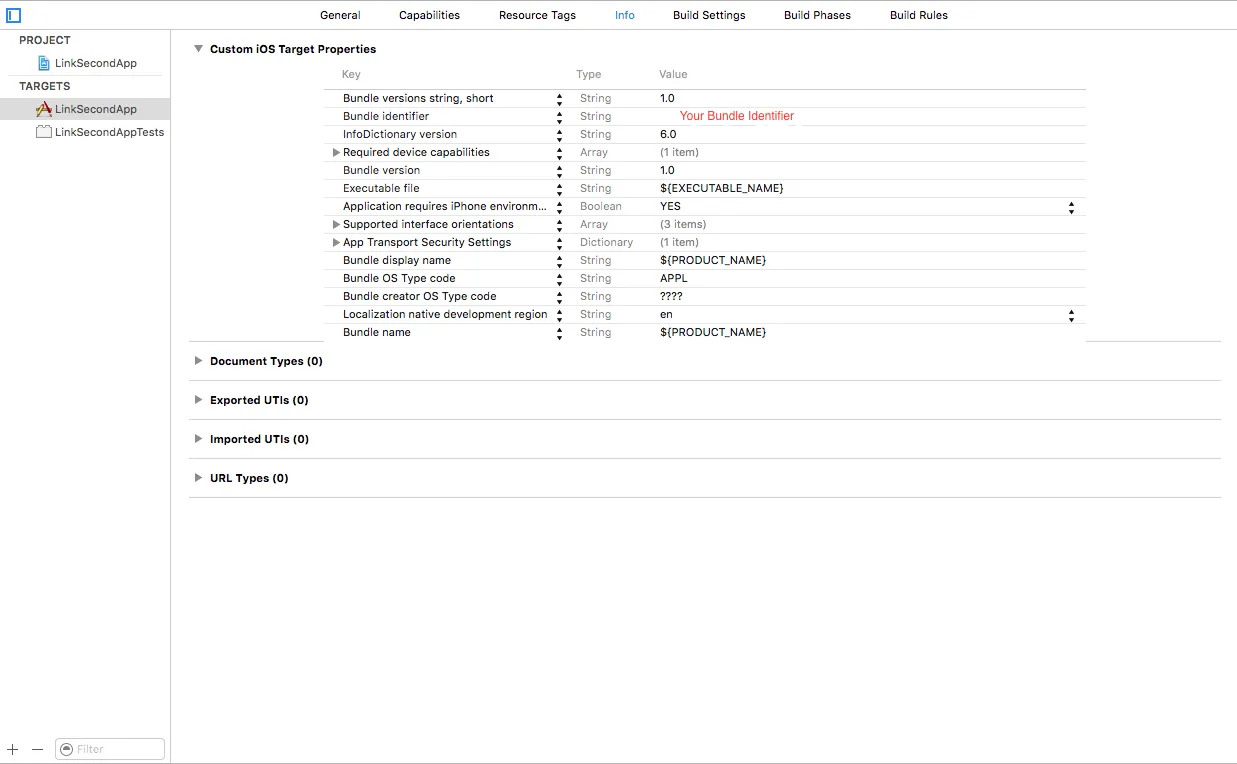This screenshot has width=1237, height=764.
Task: Select the Bundle OS Type code key
Action: pos(399,278)
